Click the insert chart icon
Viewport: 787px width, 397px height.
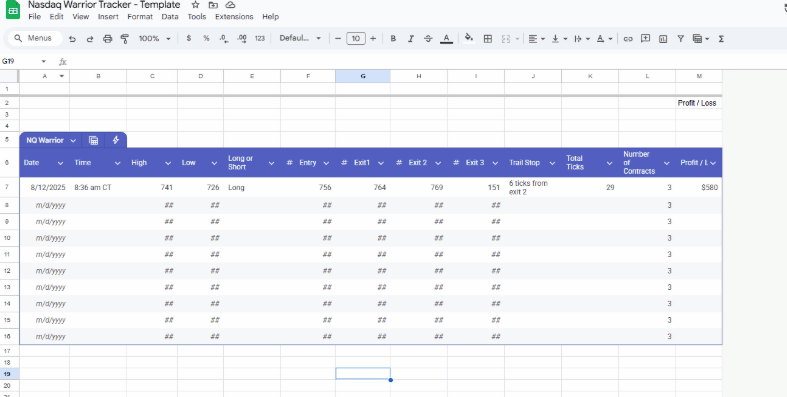663,39
